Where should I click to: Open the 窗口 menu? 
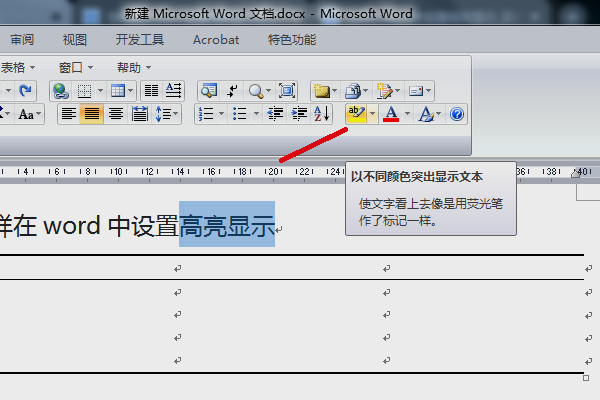pos(76,68)
